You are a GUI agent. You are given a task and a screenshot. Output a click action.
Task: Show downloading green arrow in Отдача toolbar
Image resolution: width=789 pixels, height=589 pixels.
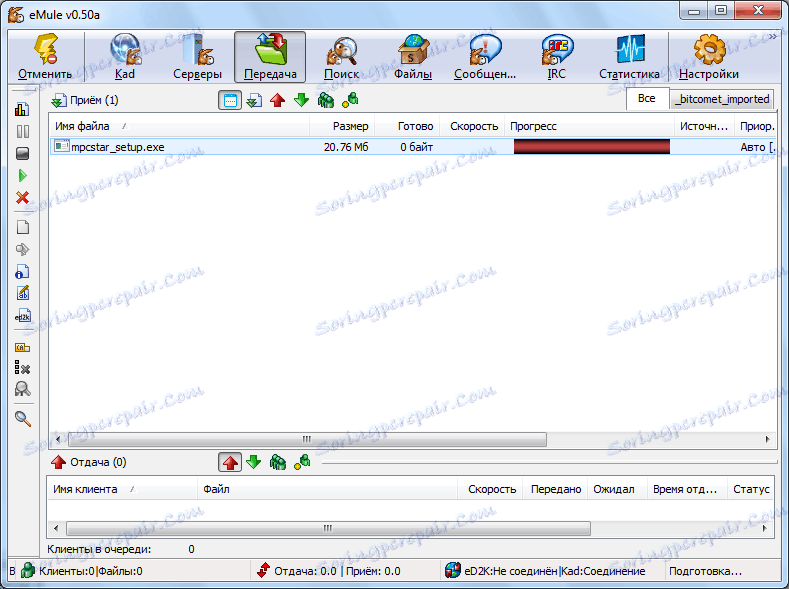254,462
